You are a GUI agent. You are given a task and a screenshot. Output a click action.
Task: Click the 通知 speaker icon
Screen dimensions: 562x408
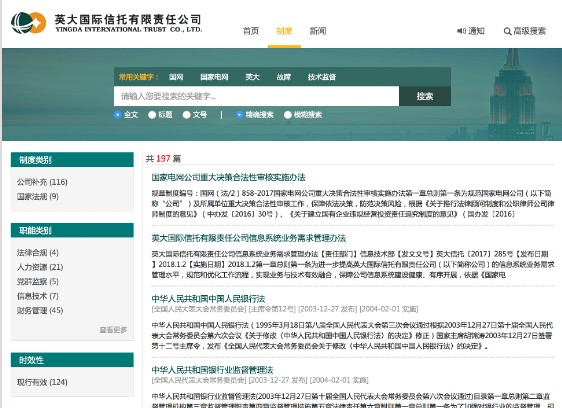(x=461, y=31)
